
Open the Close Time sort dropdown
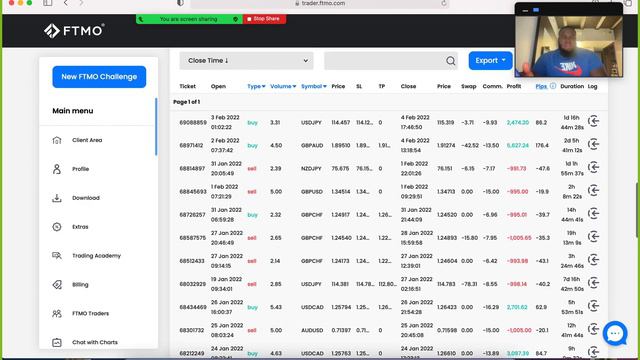[247, 60]
